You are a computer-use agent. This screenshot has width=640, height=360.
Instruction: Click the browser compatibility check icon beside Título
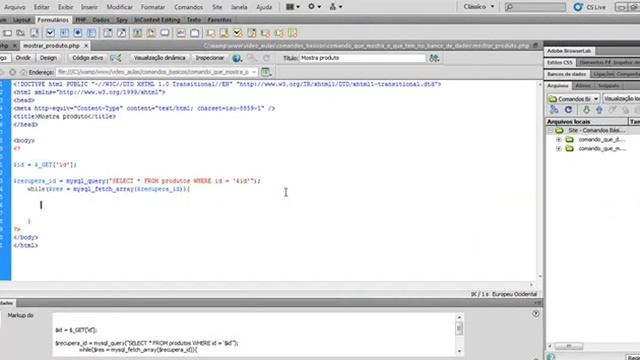(434, 58)
